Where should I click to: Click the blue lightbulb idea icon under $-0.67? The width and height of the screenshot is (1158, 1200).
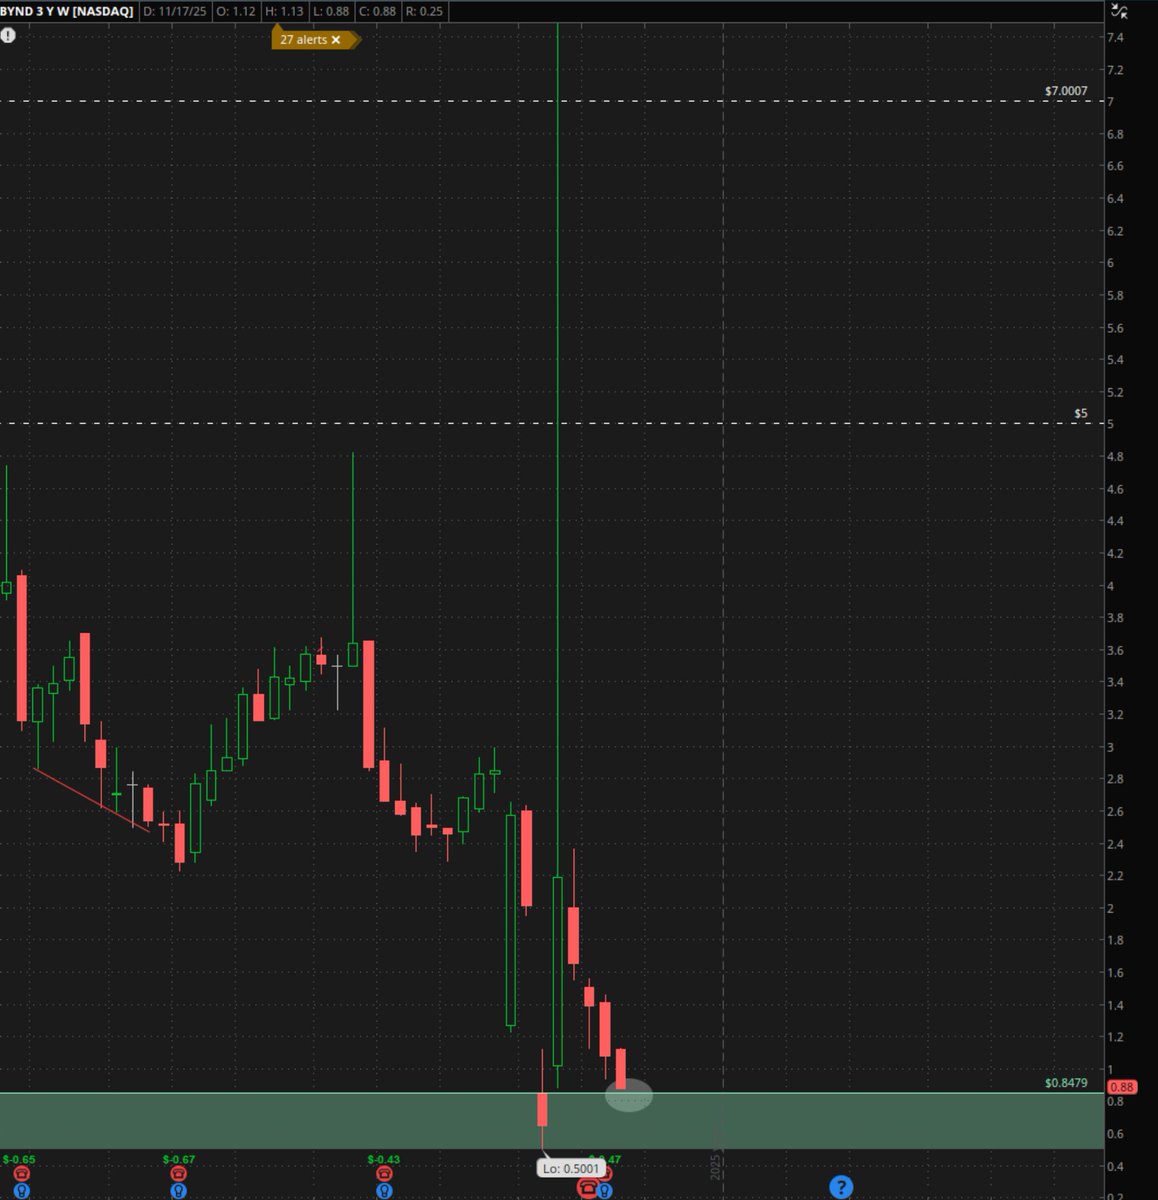(178, 1189)
